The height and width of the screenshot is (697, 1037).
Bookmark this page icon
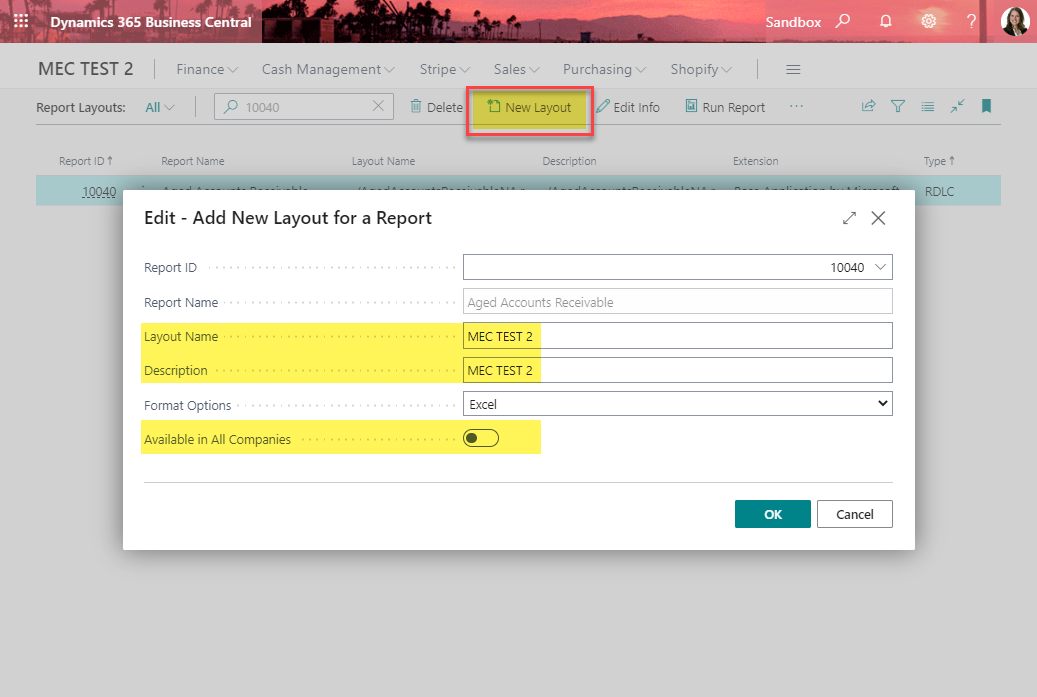click(986, 106)
